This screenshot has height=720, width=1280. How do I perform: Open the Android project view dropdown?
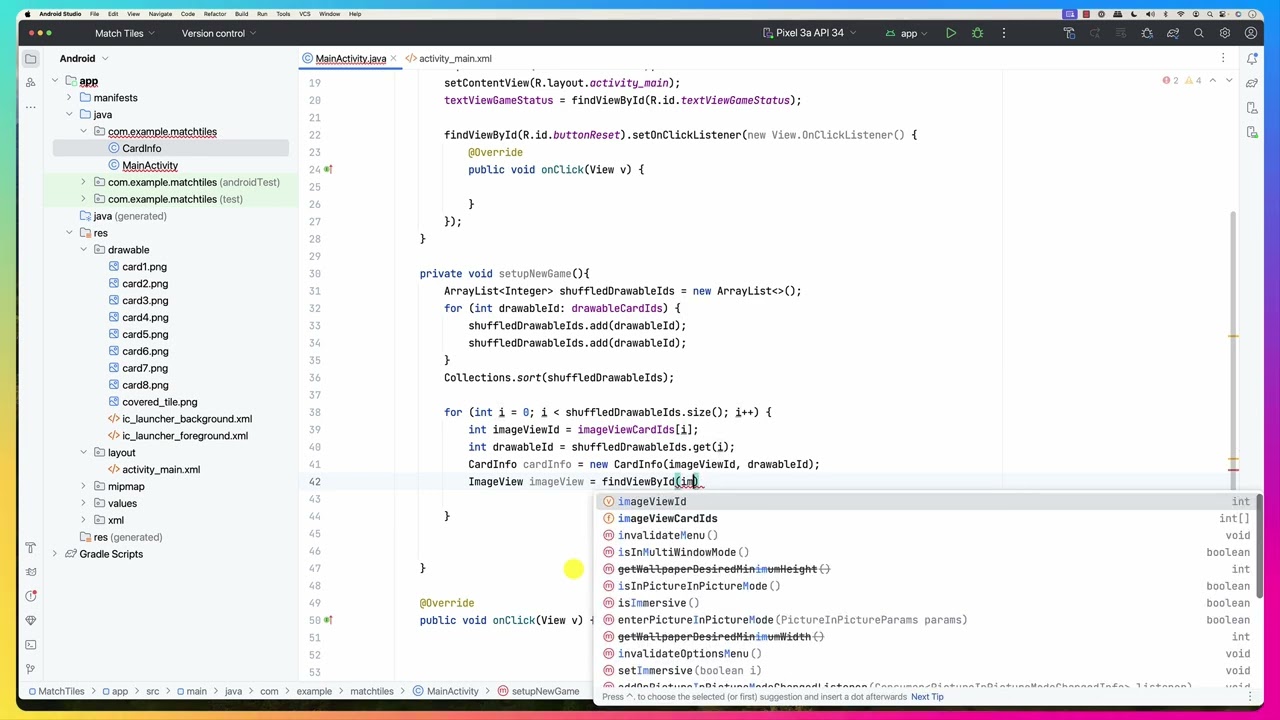83,59
